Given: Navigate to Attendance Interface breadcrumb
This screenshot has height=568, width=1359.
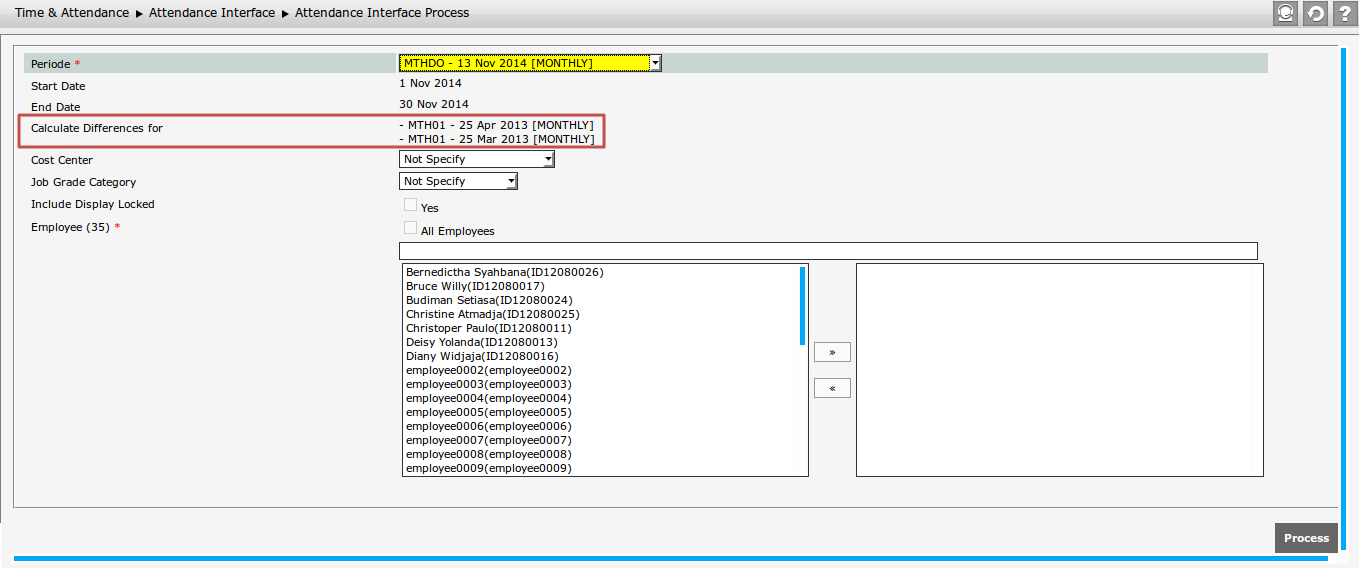Looking at the screenshot, I should point(212,13).
